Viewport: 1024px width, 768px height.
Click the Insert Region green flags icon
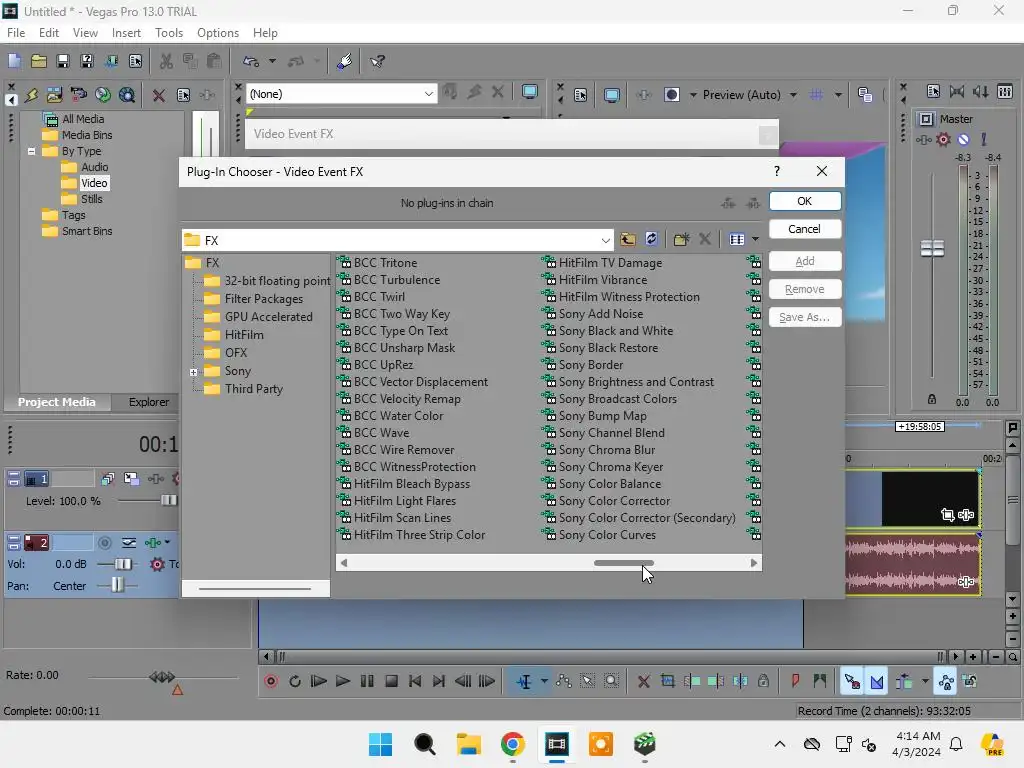(x=820, y=681)
